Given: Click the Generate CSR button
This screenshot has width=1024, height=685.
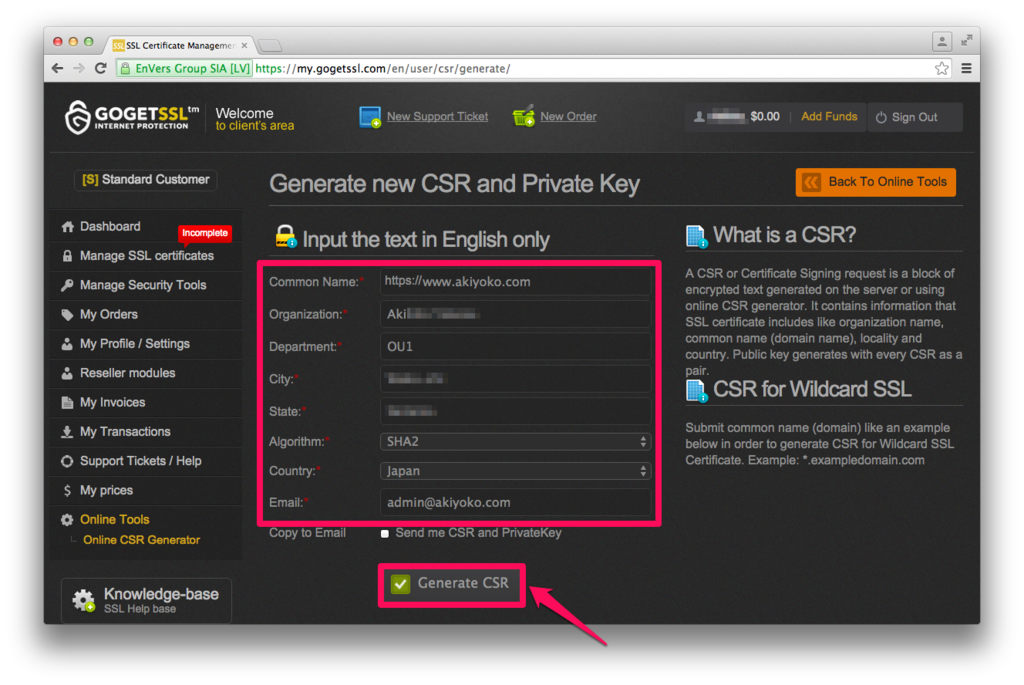Looking at the screenshot, I should [x=451, y=584].
